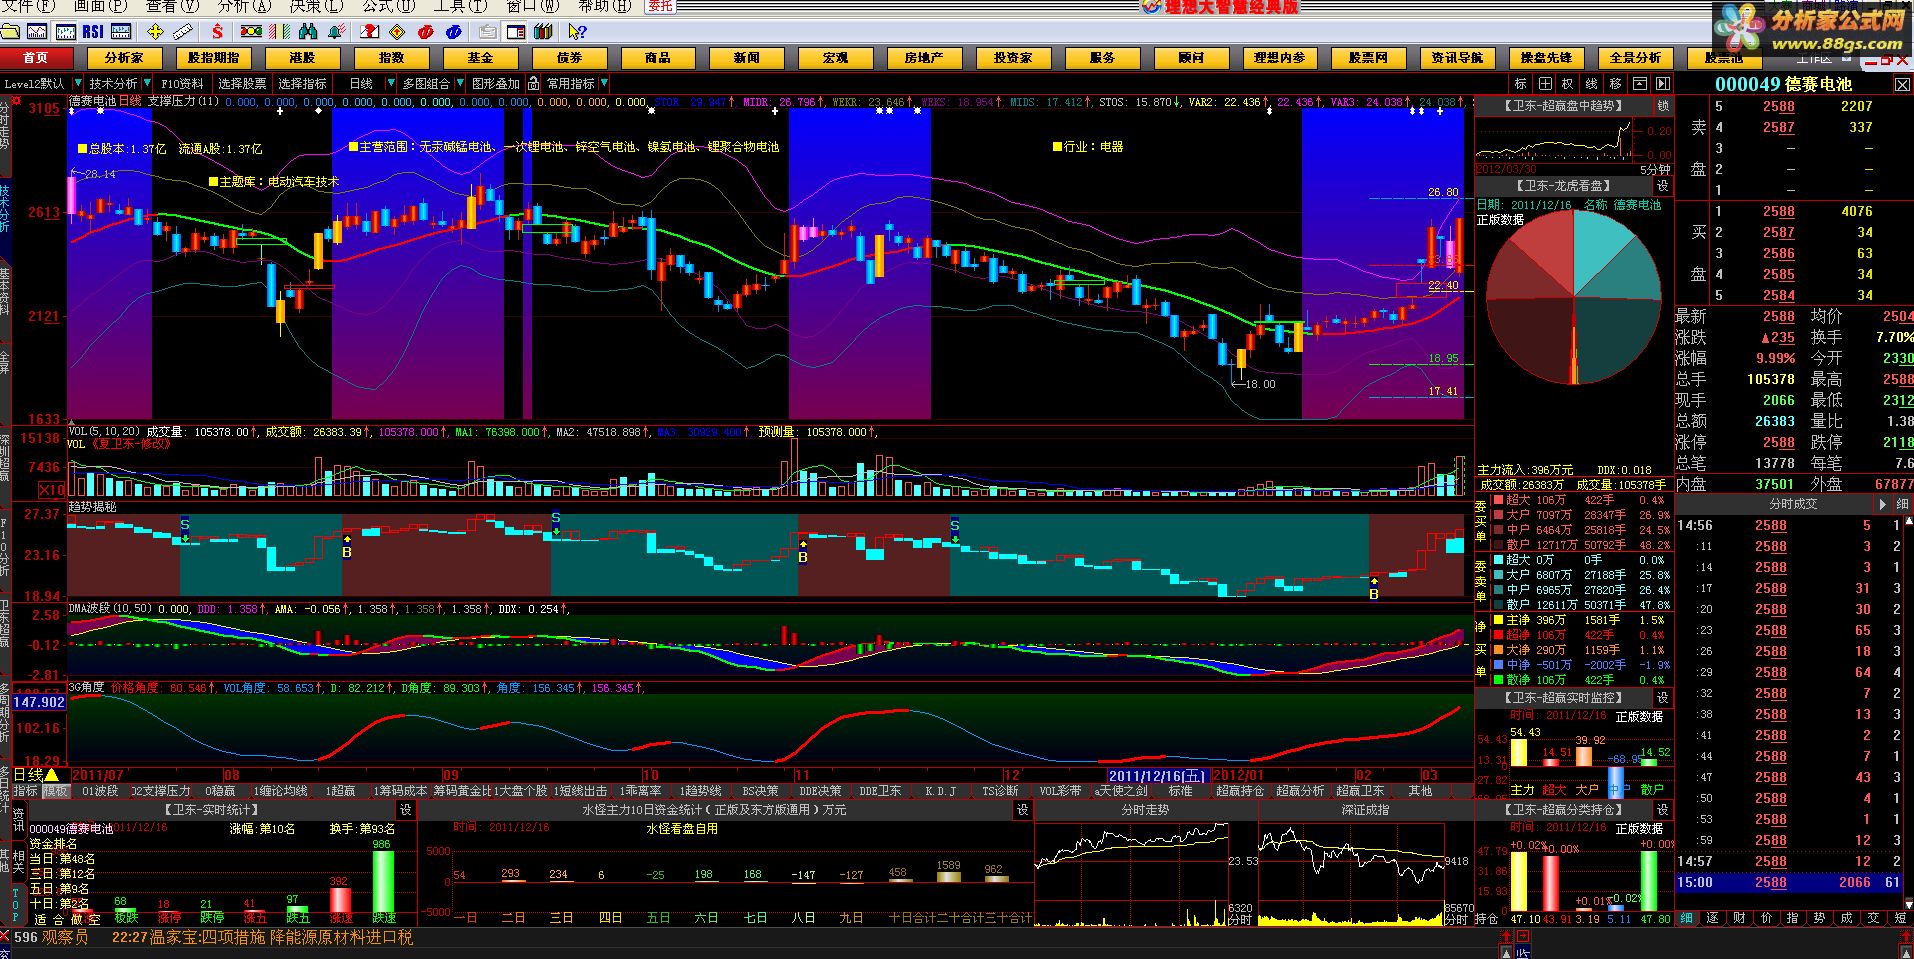Select the 超赢持仓 indicator tab
Screen dimensions: 1914x959
(x=1240, y=791)
